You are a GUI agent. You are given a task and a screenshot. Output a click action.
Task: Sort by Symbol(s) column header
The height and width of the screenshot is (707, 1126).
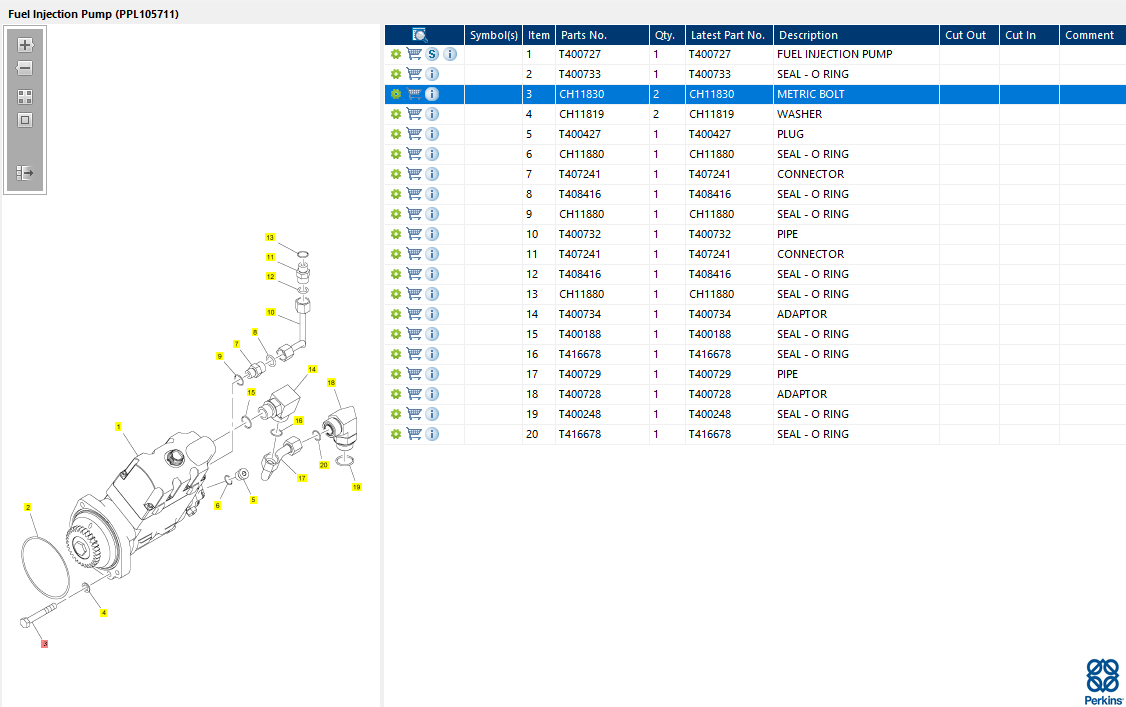pyautogui.click(x=493, y=34)
